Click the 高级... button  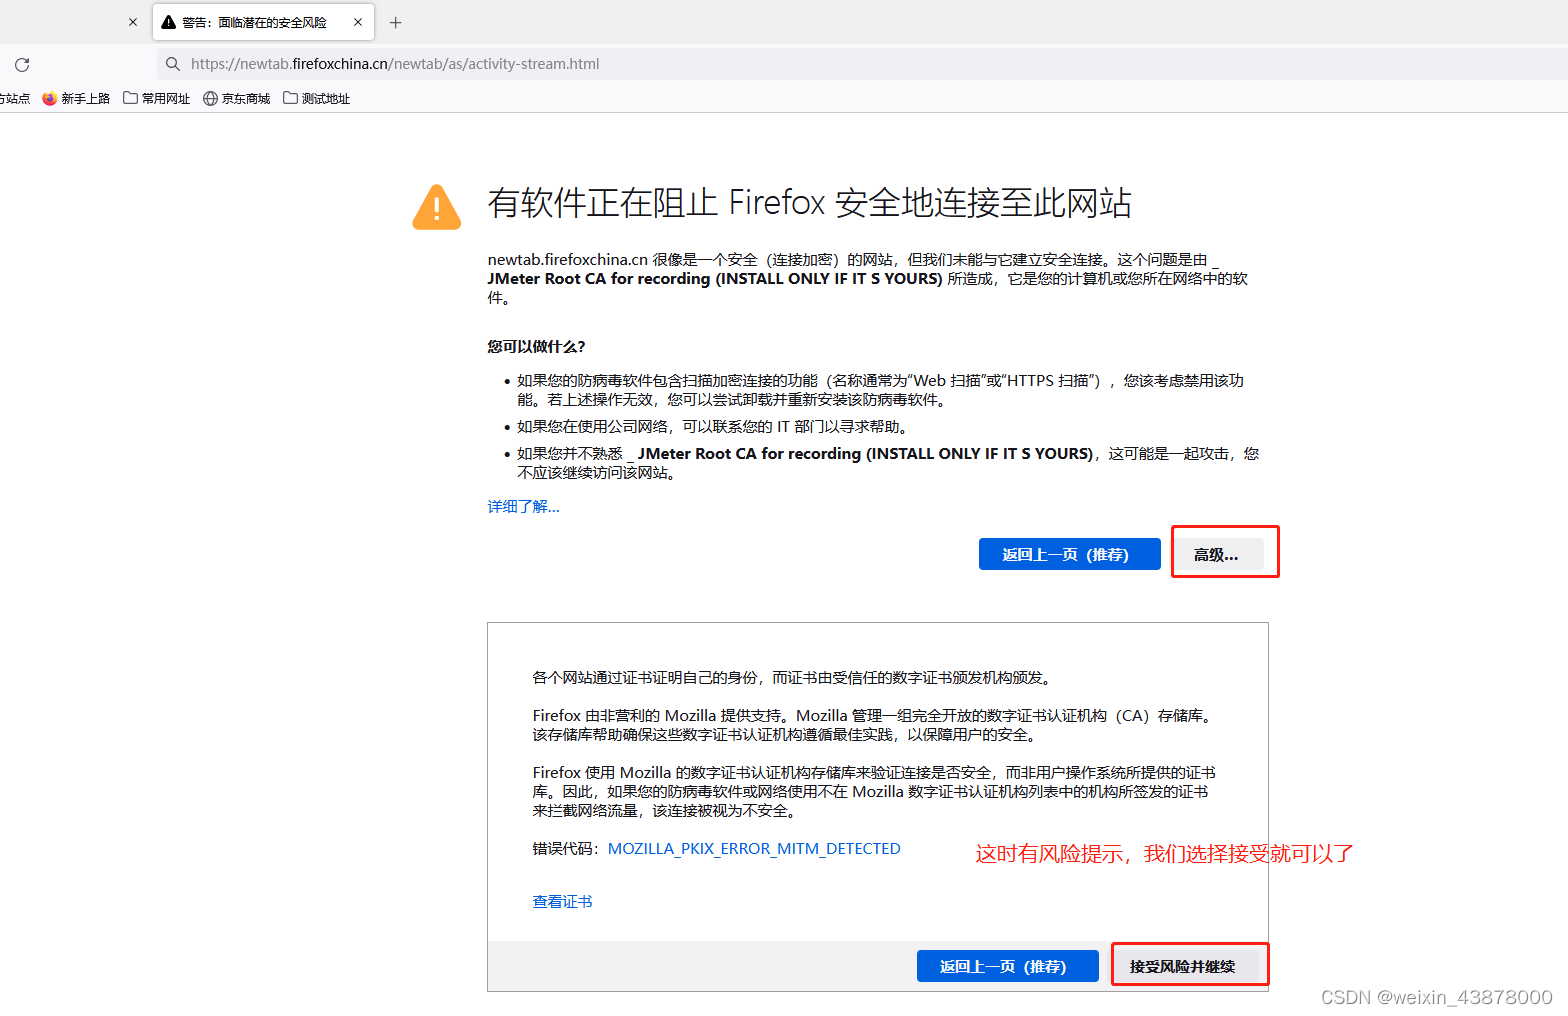click(x=1216, y=554)
